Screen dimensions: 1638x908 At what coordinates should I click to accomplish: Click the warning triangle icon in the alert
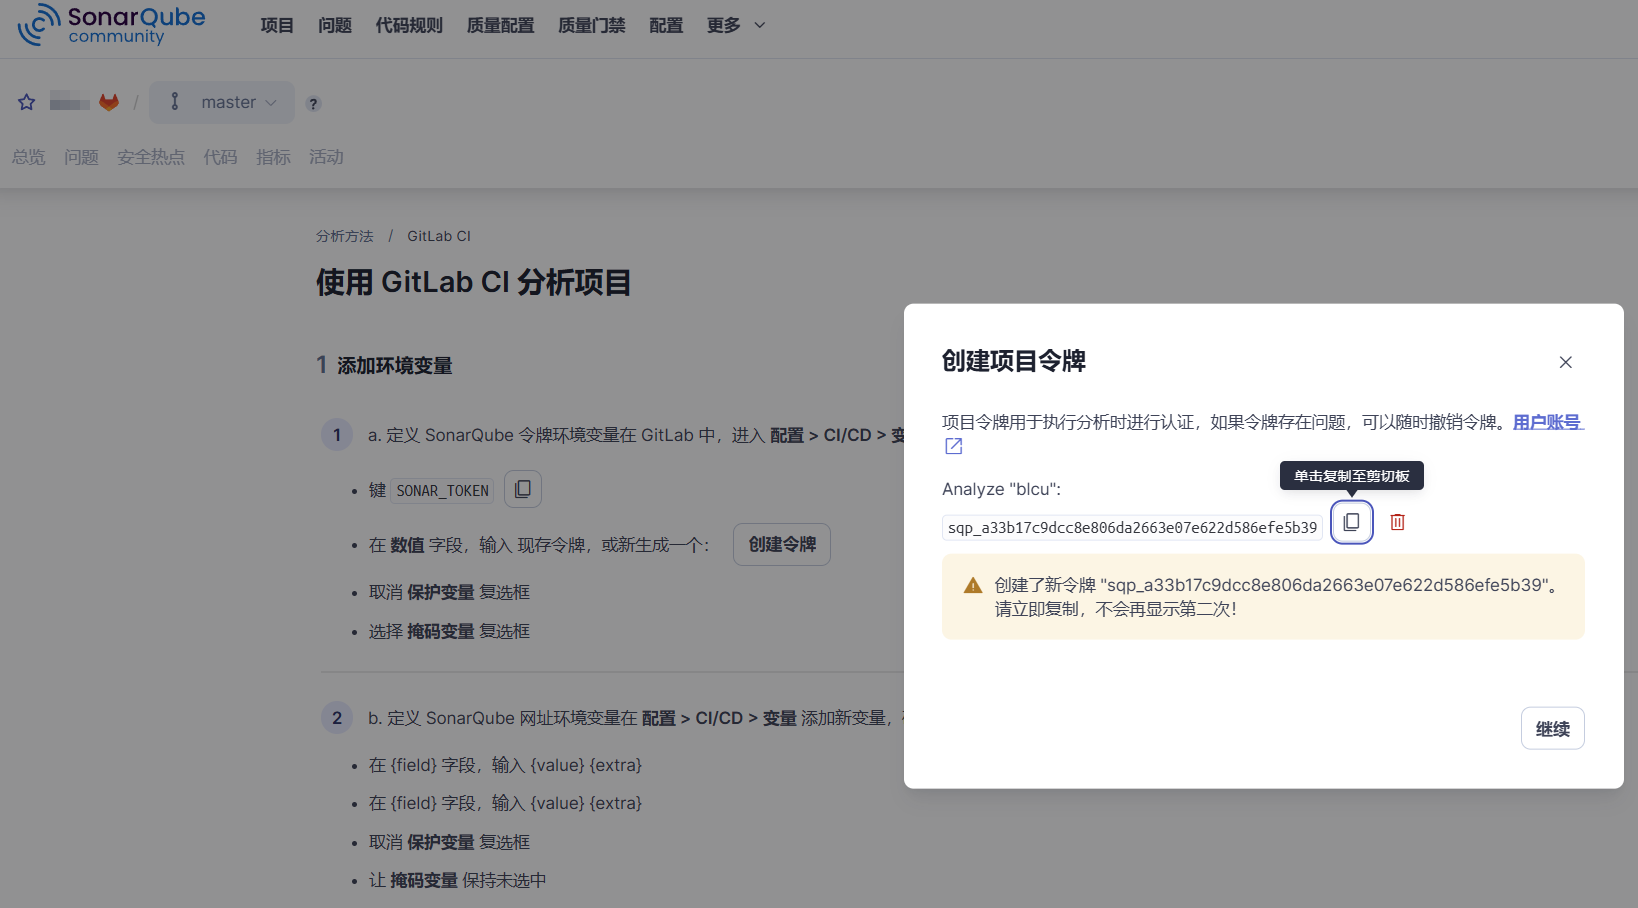(x=973, y=586)
